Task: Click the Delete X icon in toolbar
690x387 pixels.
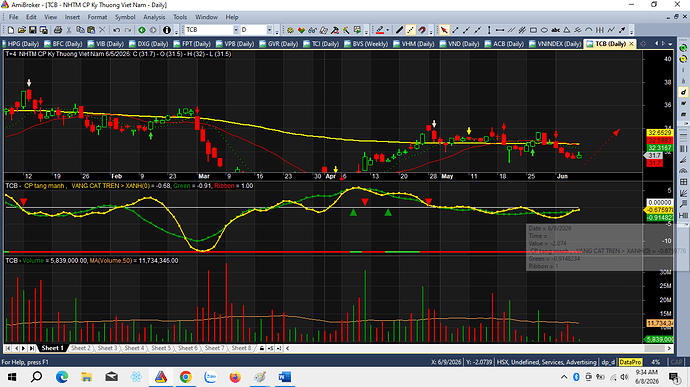Action: [x=102, y=30]
